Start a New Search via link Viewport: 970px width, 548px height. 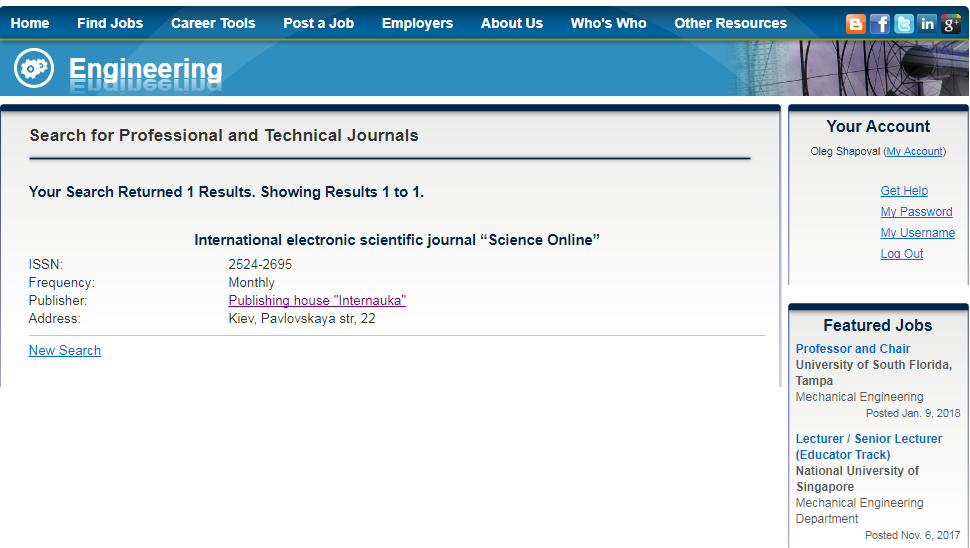(x=65, y=351)
